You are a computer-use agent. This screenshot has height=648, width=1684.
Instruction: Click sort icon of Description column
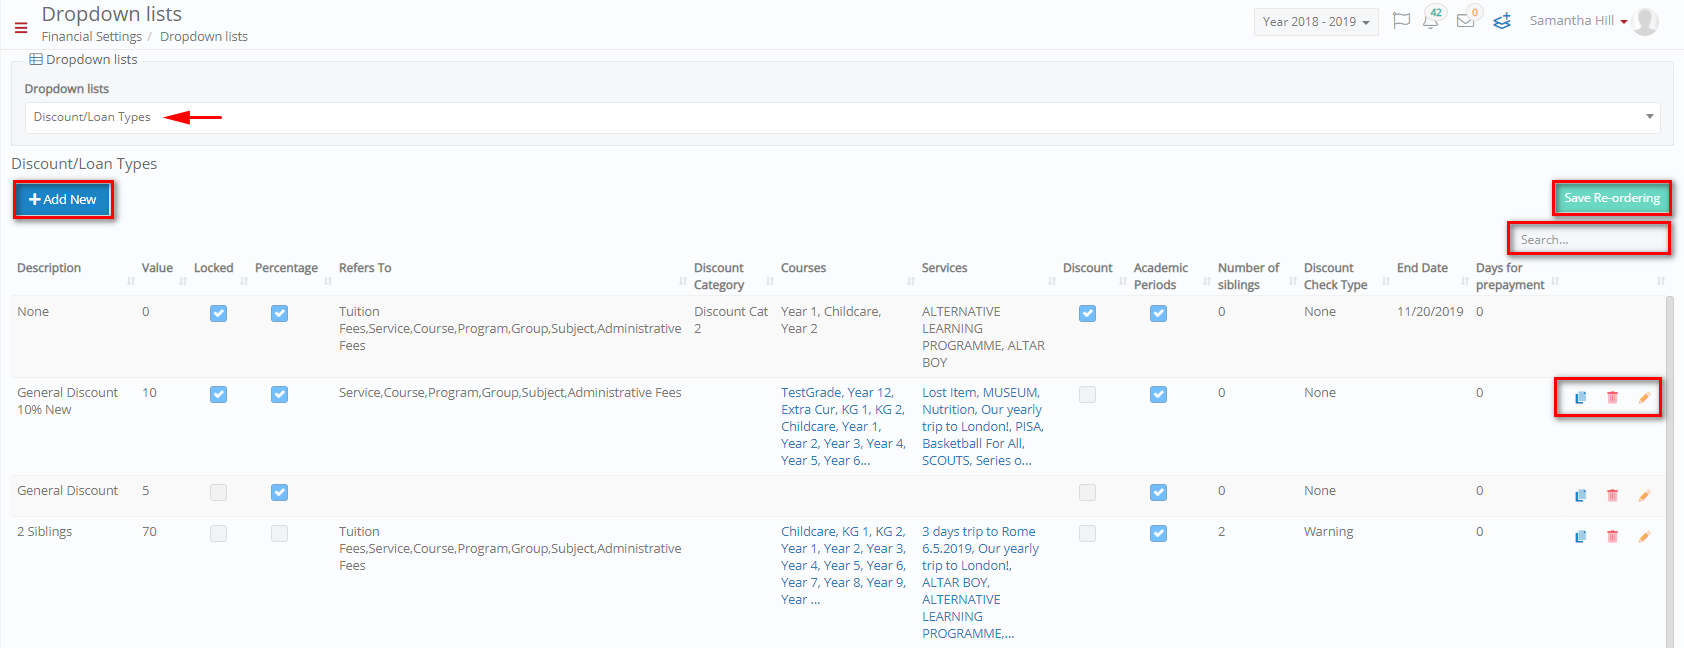click(x=131, y=282)
